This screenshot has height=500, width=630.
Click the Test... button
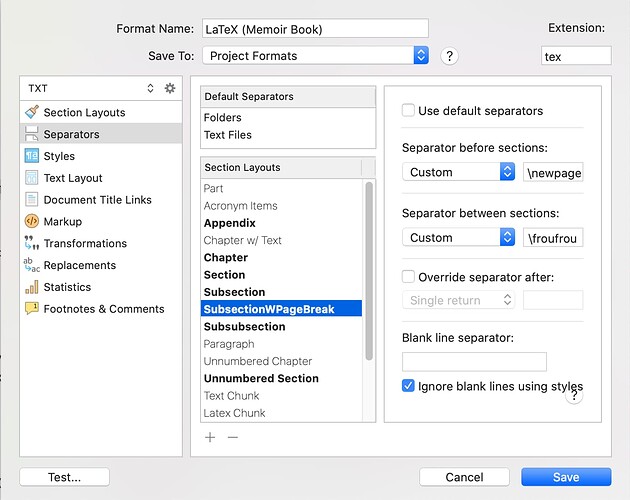click(64, 477)
